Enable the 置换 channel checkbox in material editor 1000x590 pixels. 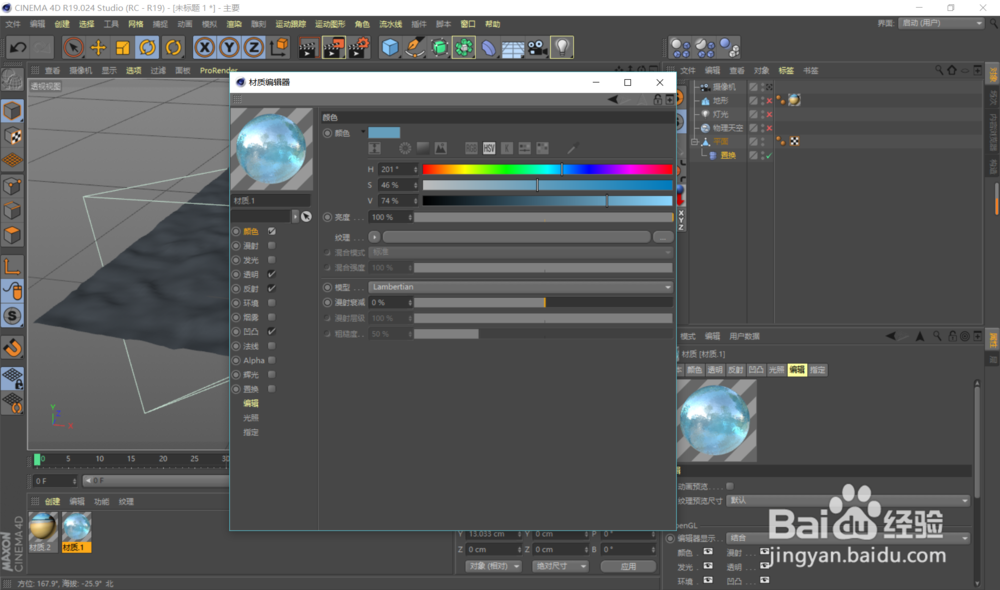tap(272, 389)
